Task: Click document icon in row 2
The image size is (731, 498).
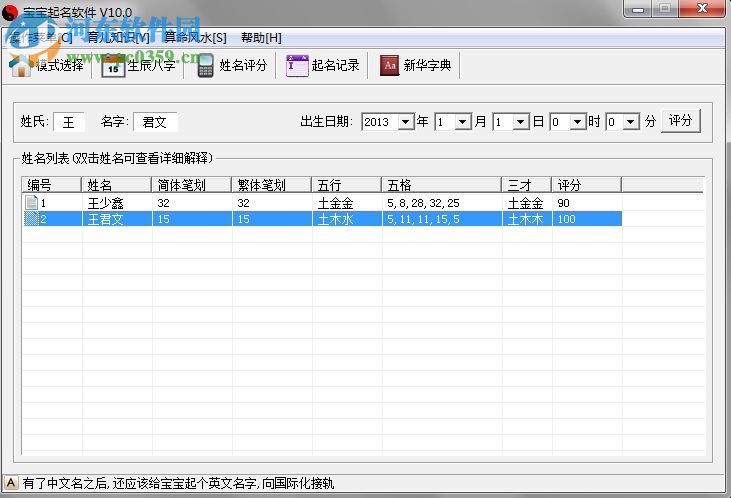Action: tap(32, 219)
